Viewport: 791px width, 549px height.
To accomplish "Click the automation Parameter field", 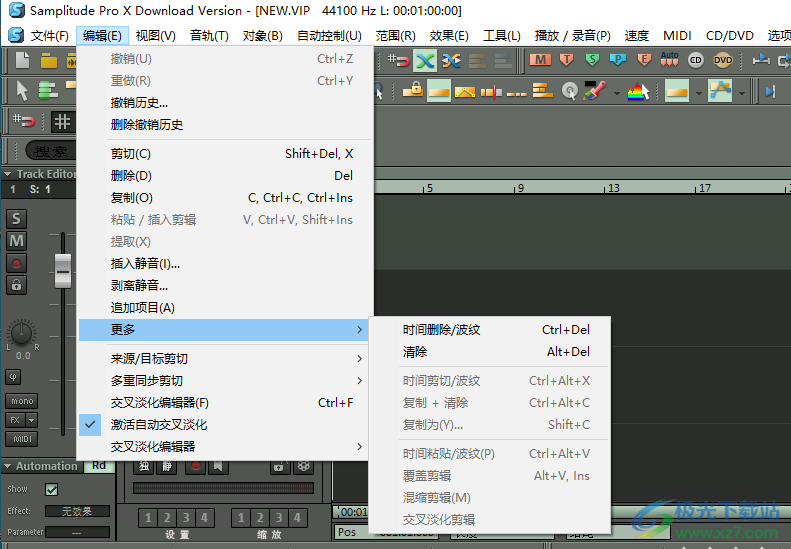I will click(x=77, y=532).
